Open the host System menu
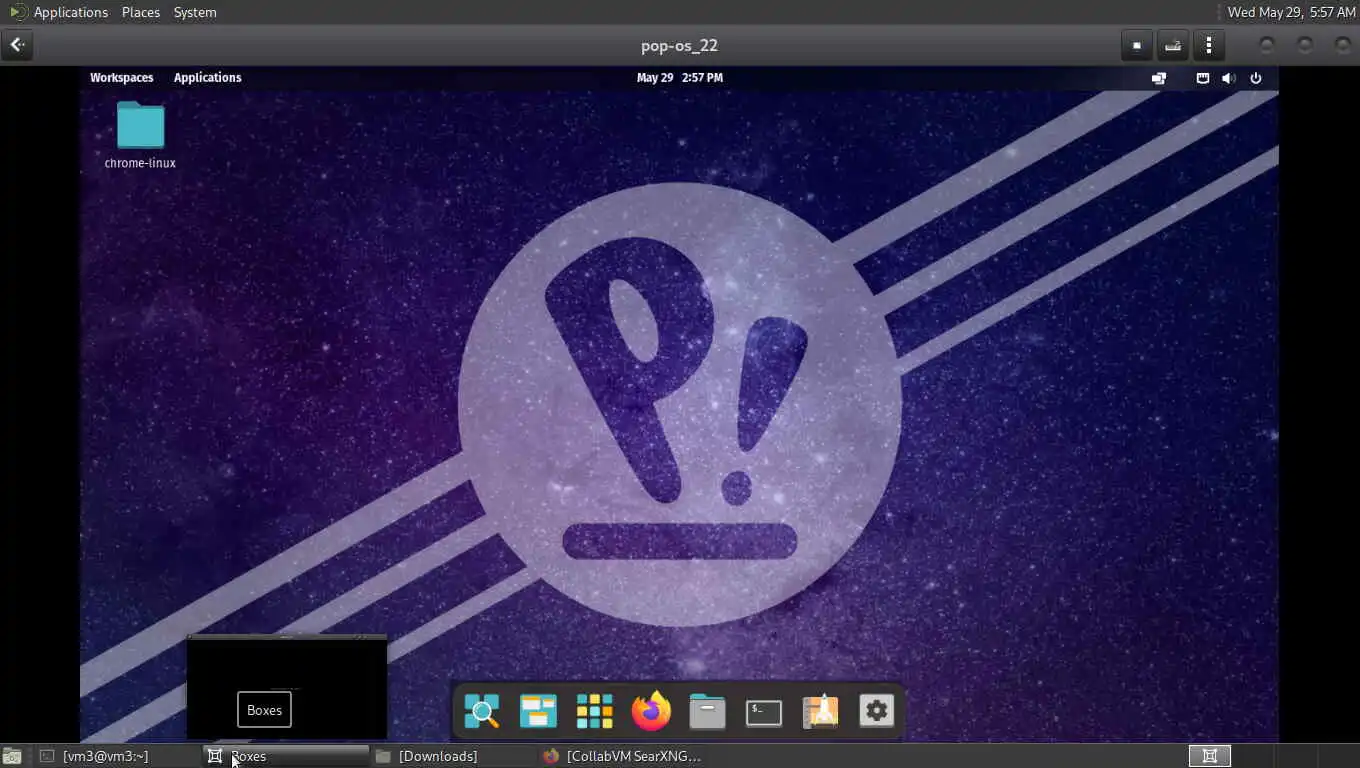 (195, 12)
